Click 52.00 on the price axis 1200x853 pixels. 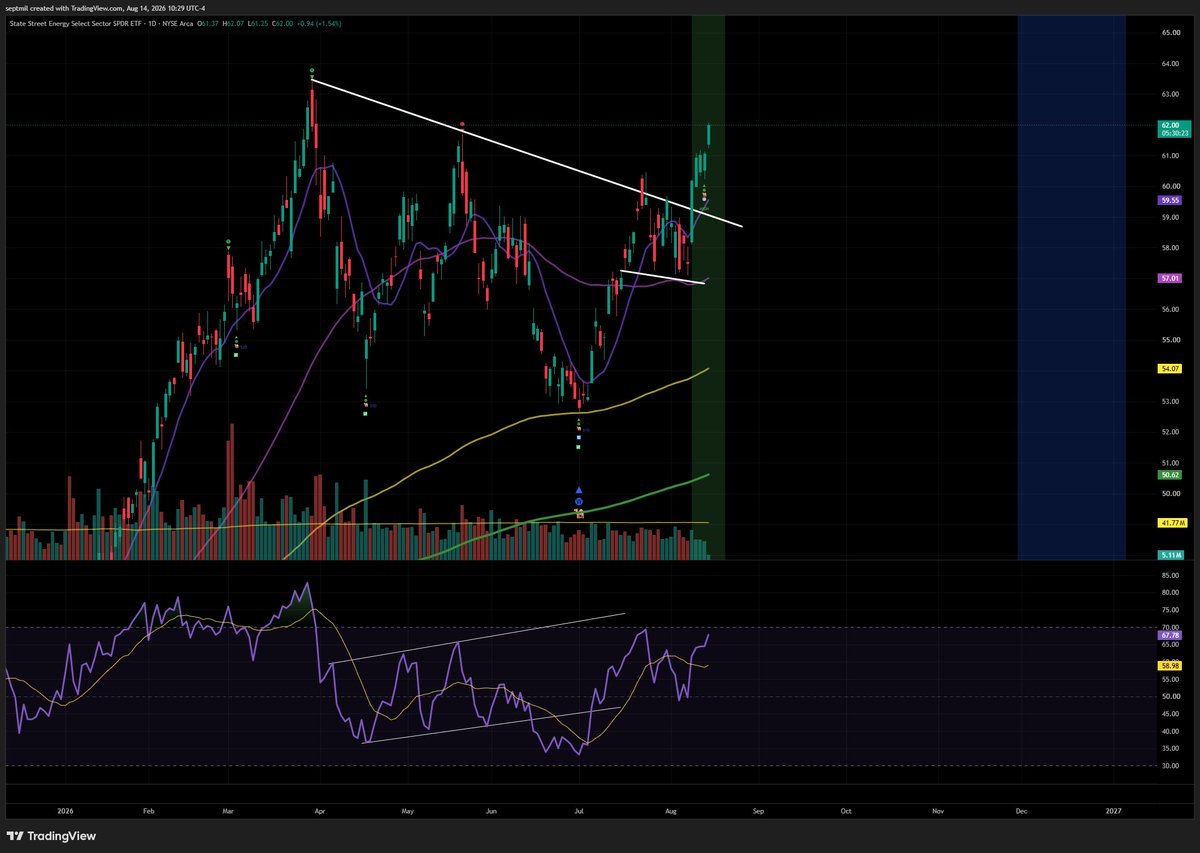coord(1170,432)
